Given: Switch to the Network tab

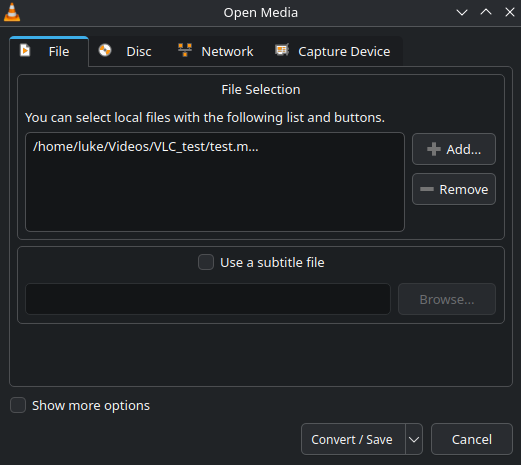Looking at the screenshot, I should point(216,52).
